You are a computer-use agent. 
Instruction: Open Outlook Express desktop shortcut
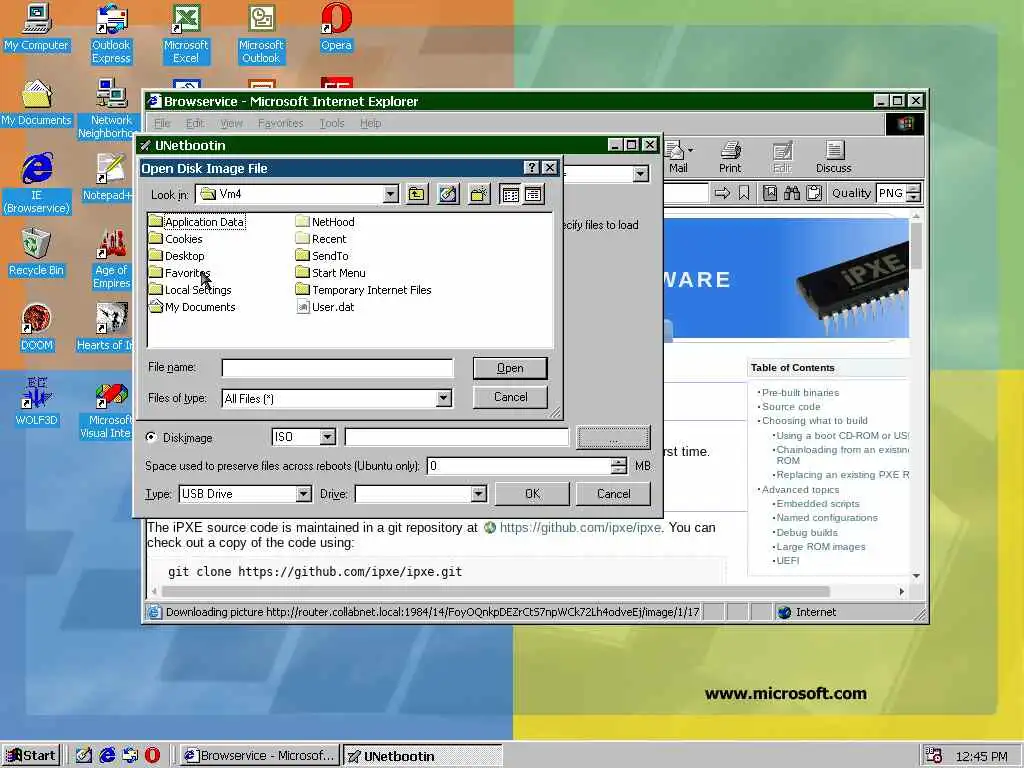tap(111, 34)
